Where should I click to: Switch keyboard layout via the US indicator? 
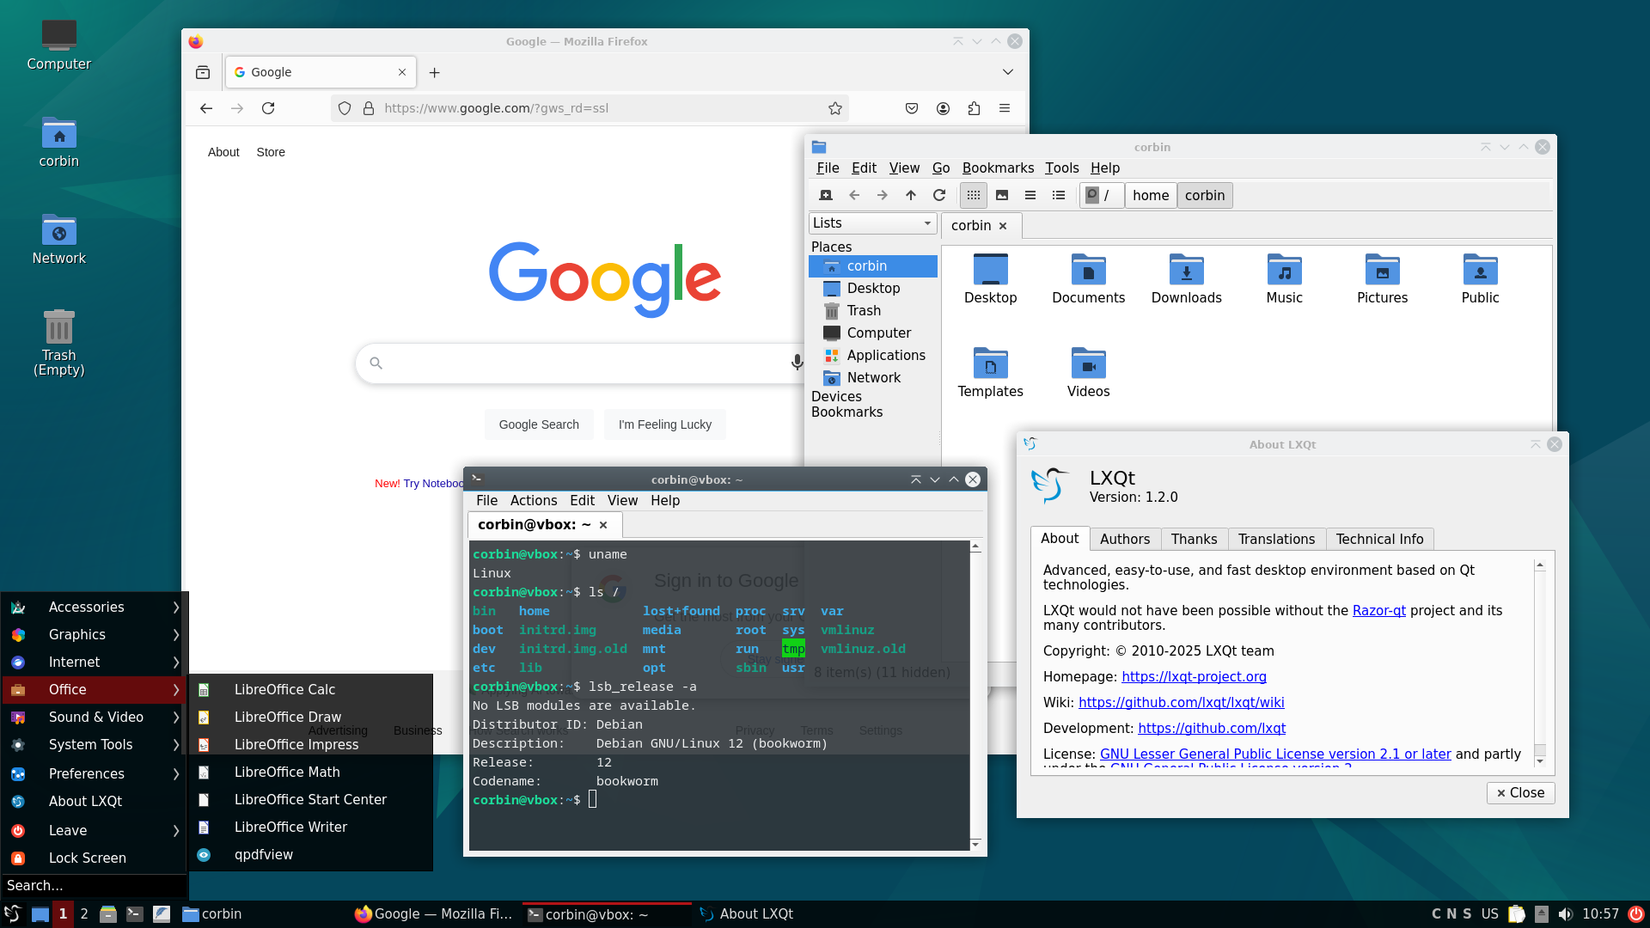coord(1490,913)
